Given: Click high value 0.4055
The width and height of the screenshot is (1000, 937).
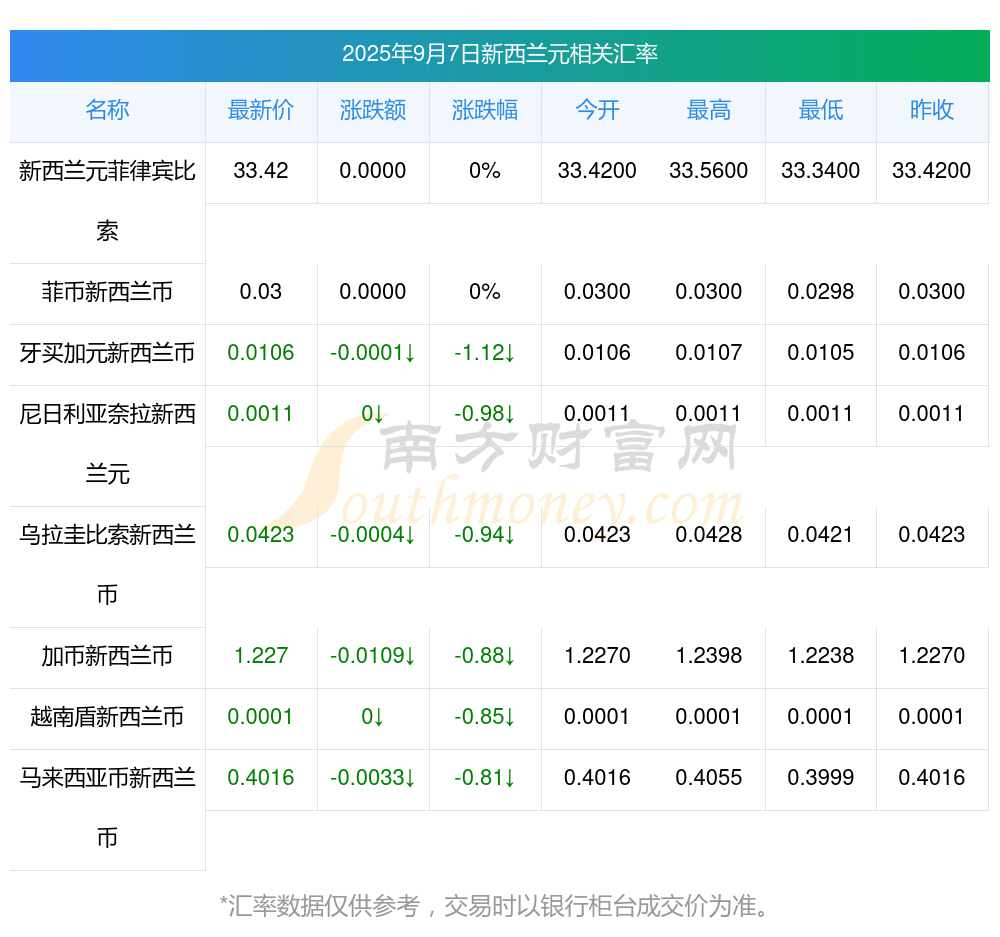Looking at the screenshot, I should (709, 778).
